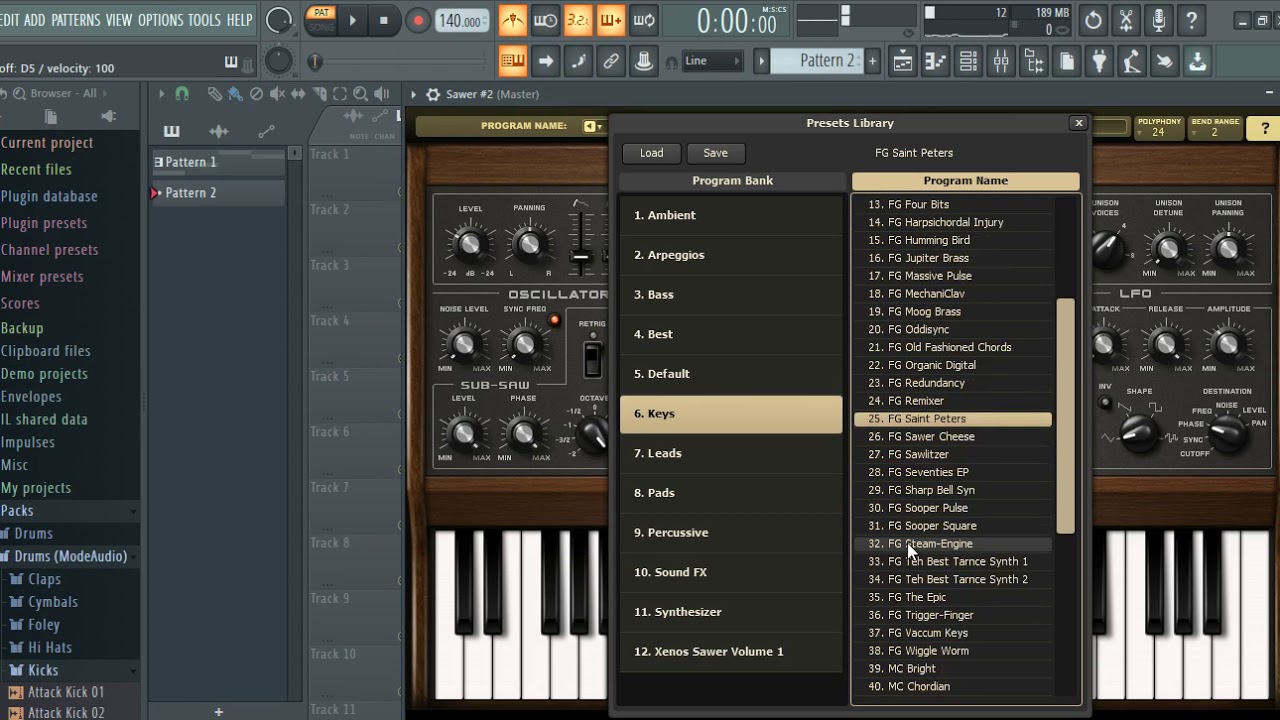Open the PATTERNS menu
Screen dimensions: 1280x720
pyautogui.click(x=76, y=20)
